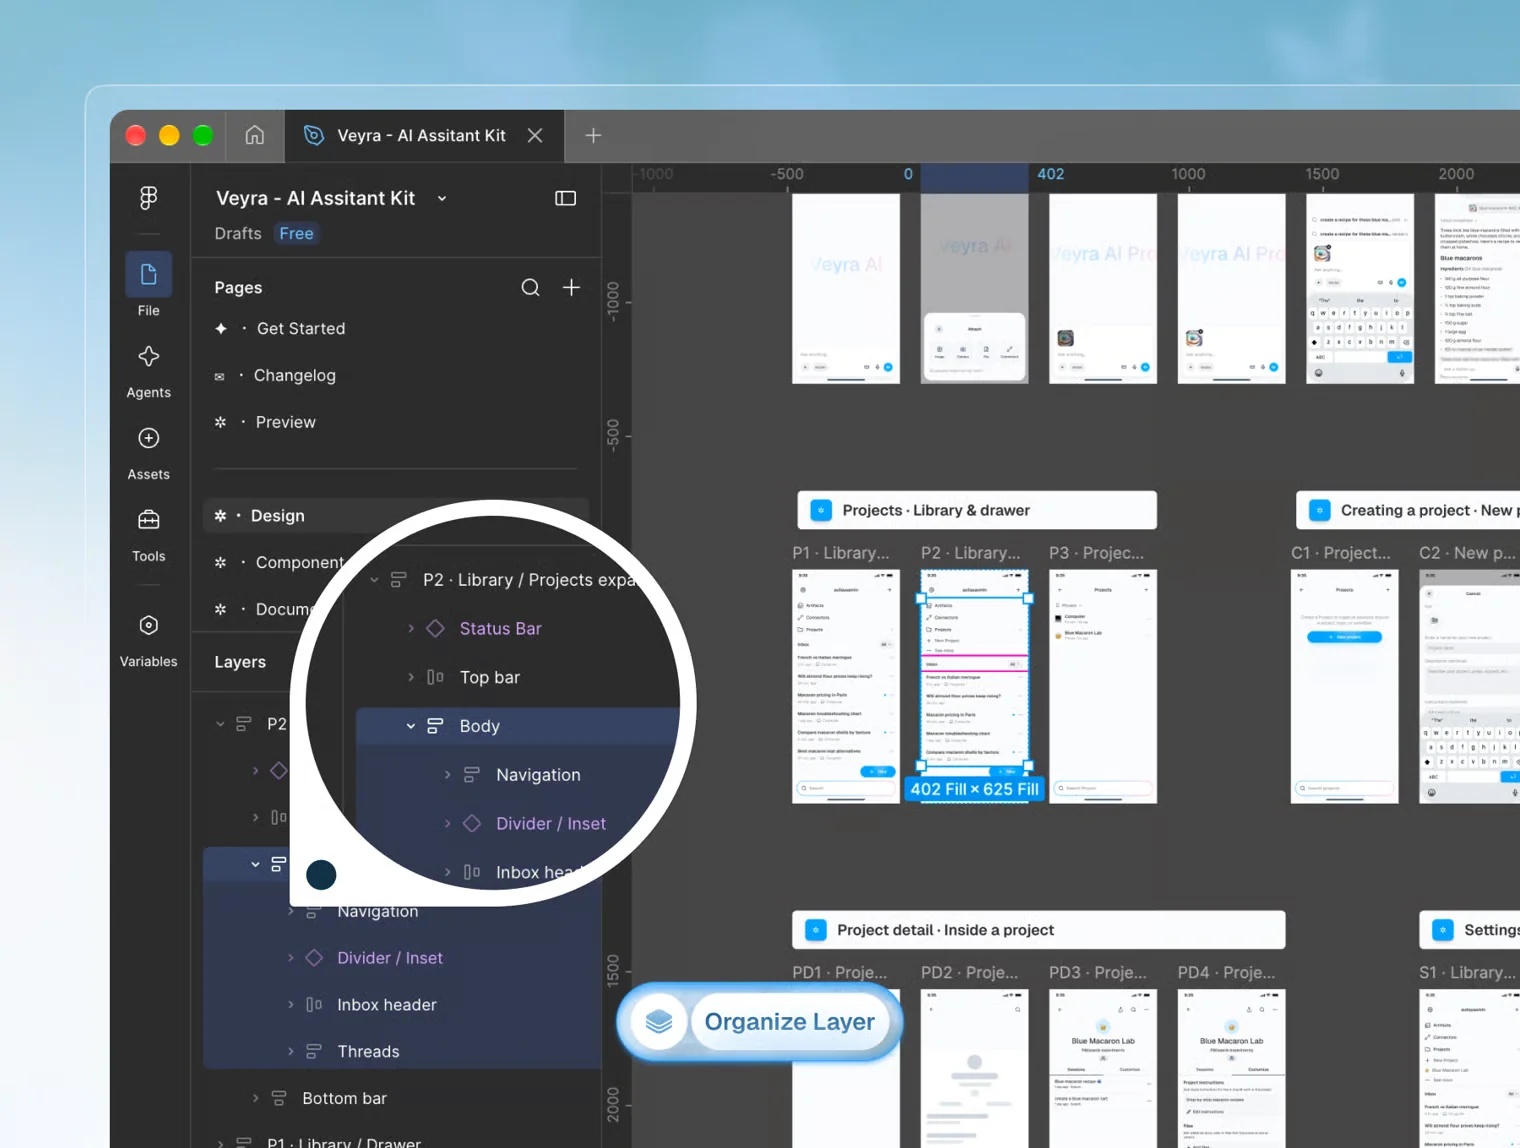Click the component icon beside Divider / Inset layer
This screenshot has width=1520, height=1148.
point(314,958)
